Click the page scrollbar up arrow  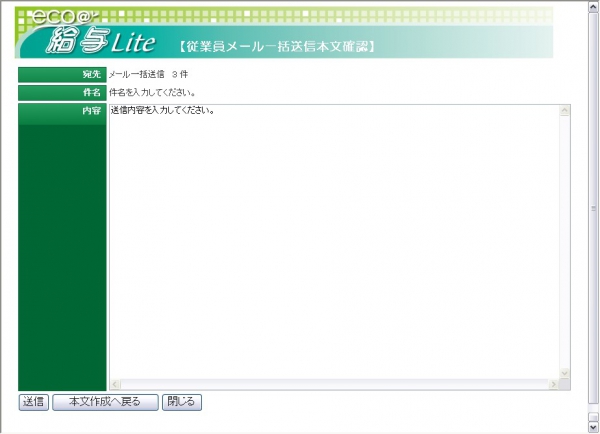[x=593, y=7]
